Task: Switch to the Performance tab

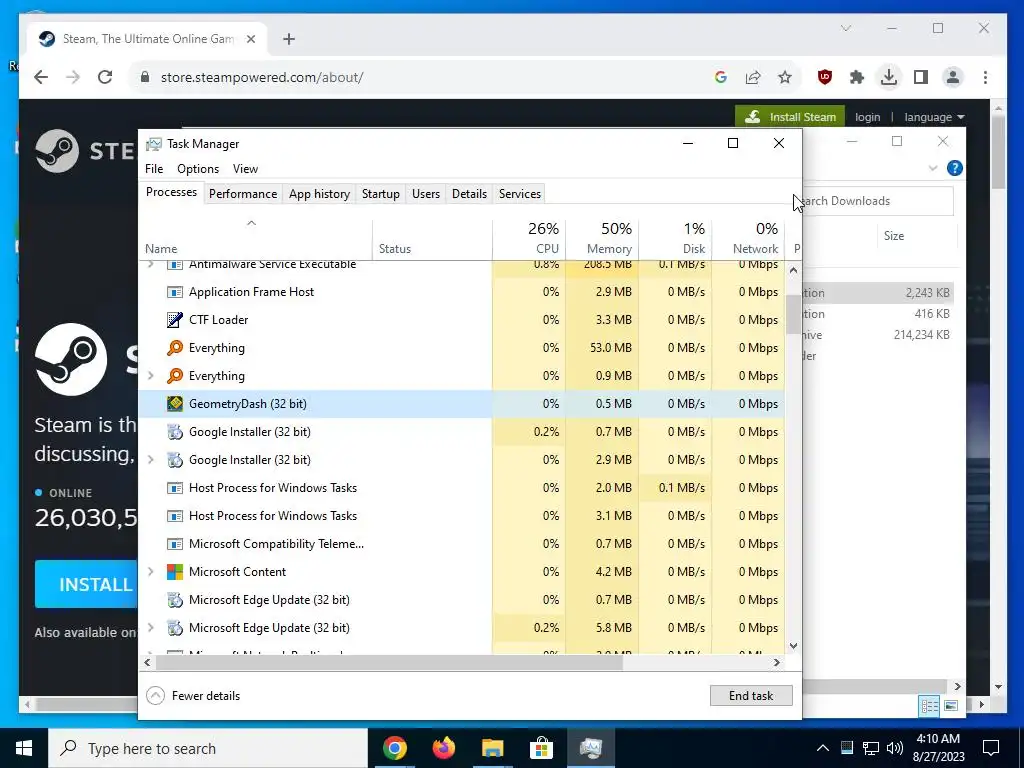Action: pos(243,194)
